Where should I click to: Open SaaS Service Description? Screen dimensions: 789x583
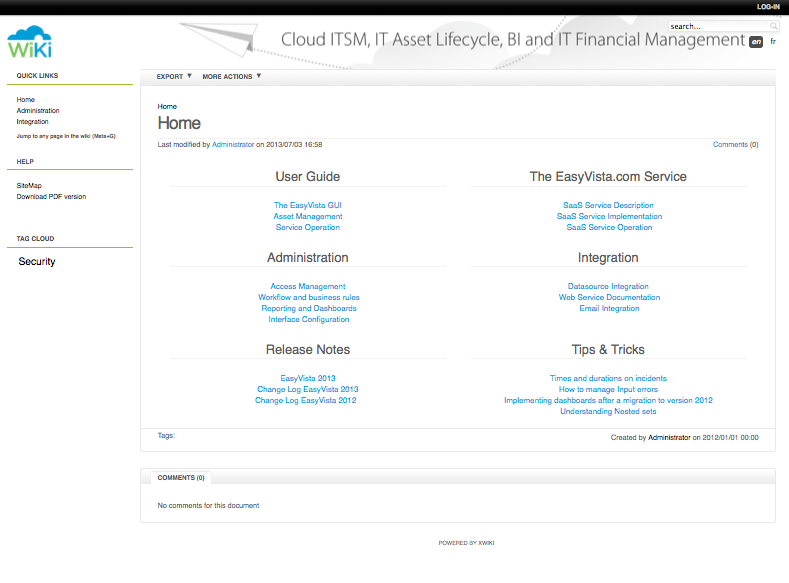[608, 205]
